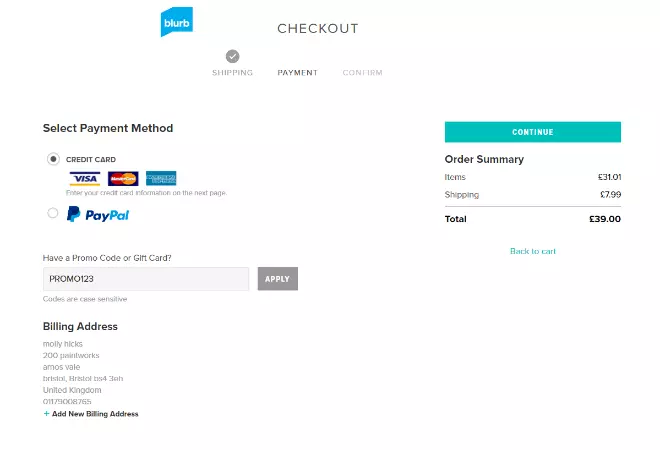Go to the Shipping step
The height and width of the screenshot is (450, 660).
click(x=232, y=73)
